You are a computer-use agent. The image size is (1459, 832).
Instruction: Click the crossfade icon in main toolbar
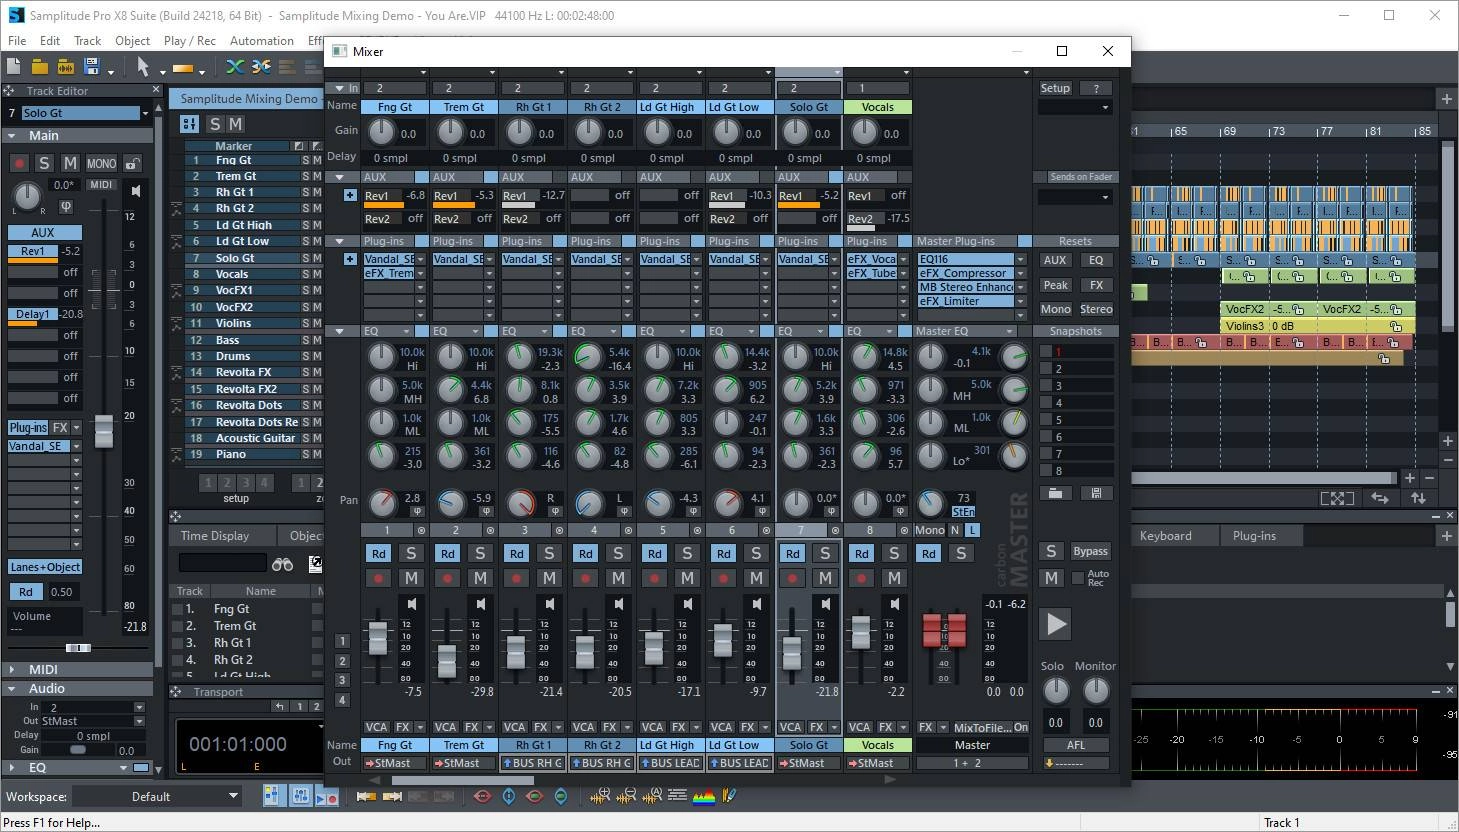[x=235, y=67]
